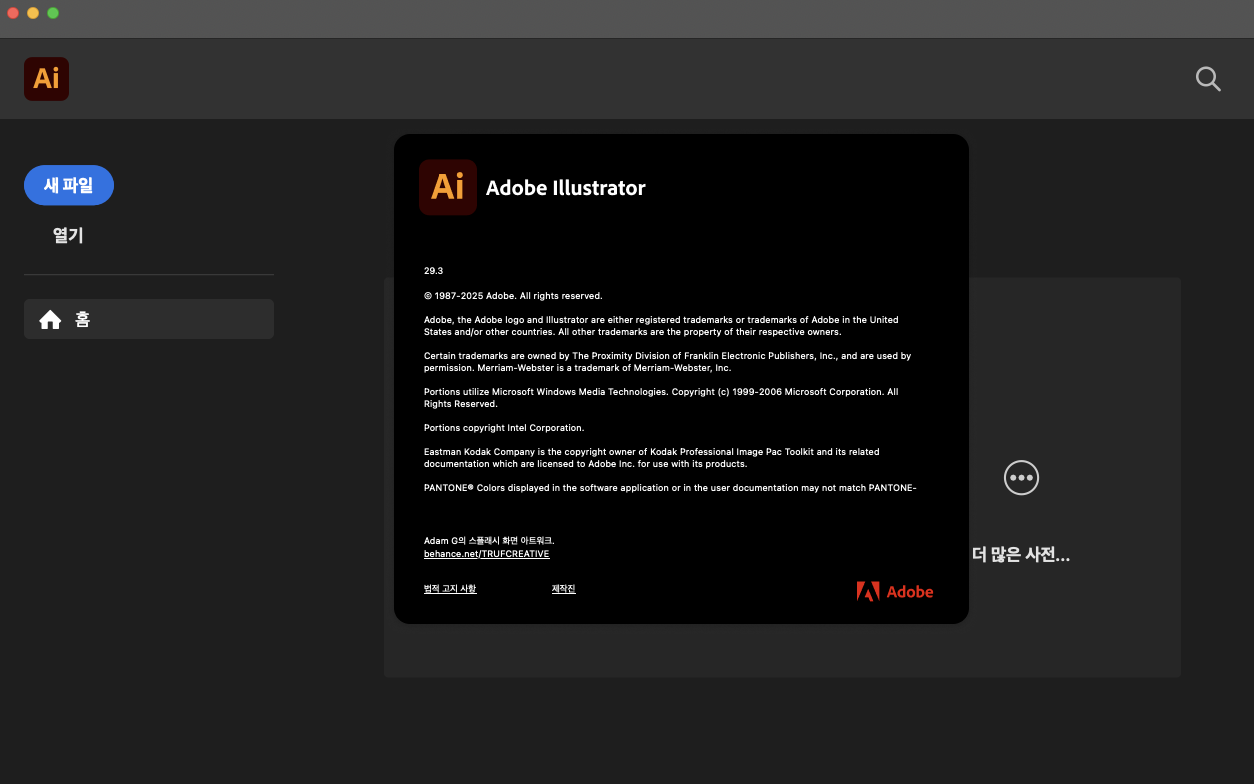Click the Adobe Illustrator title text
This screenshot has width=1254, height=784.
click(565, 188)
